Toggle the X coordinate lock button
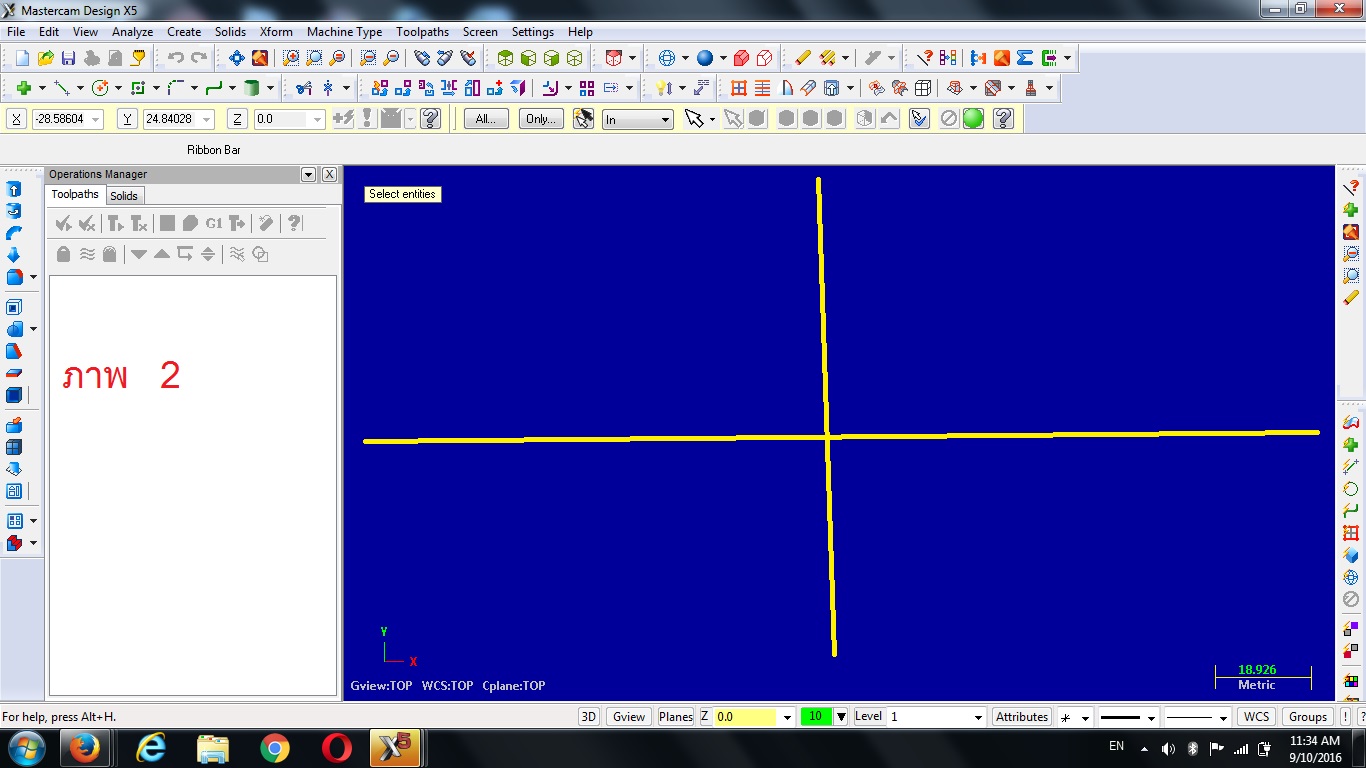1366x768 pixels. [x=17, y=119]
